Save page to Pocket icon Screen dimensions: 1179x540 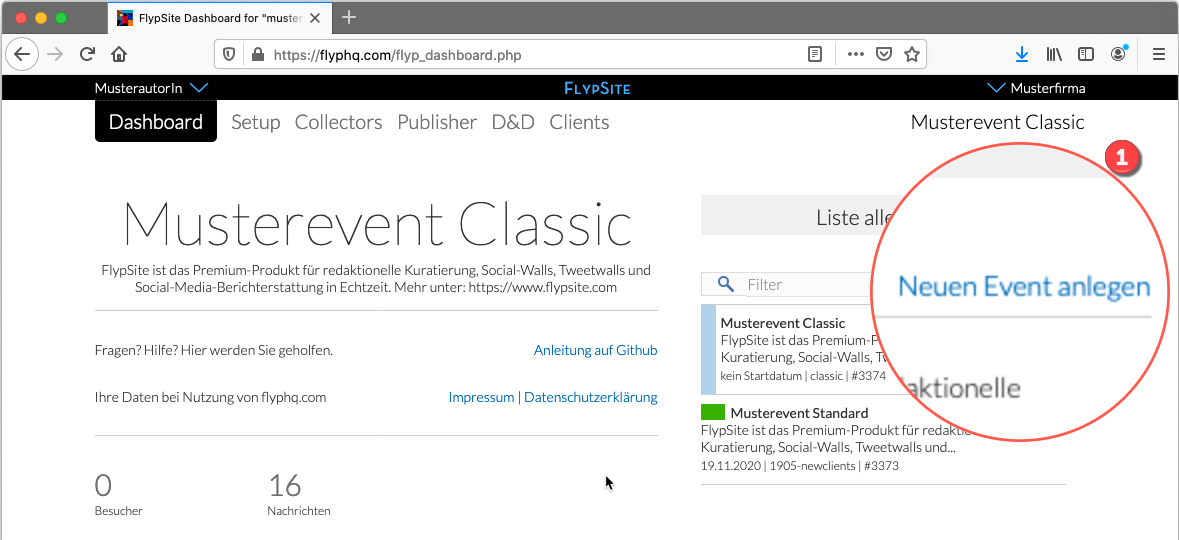(885, 54)
